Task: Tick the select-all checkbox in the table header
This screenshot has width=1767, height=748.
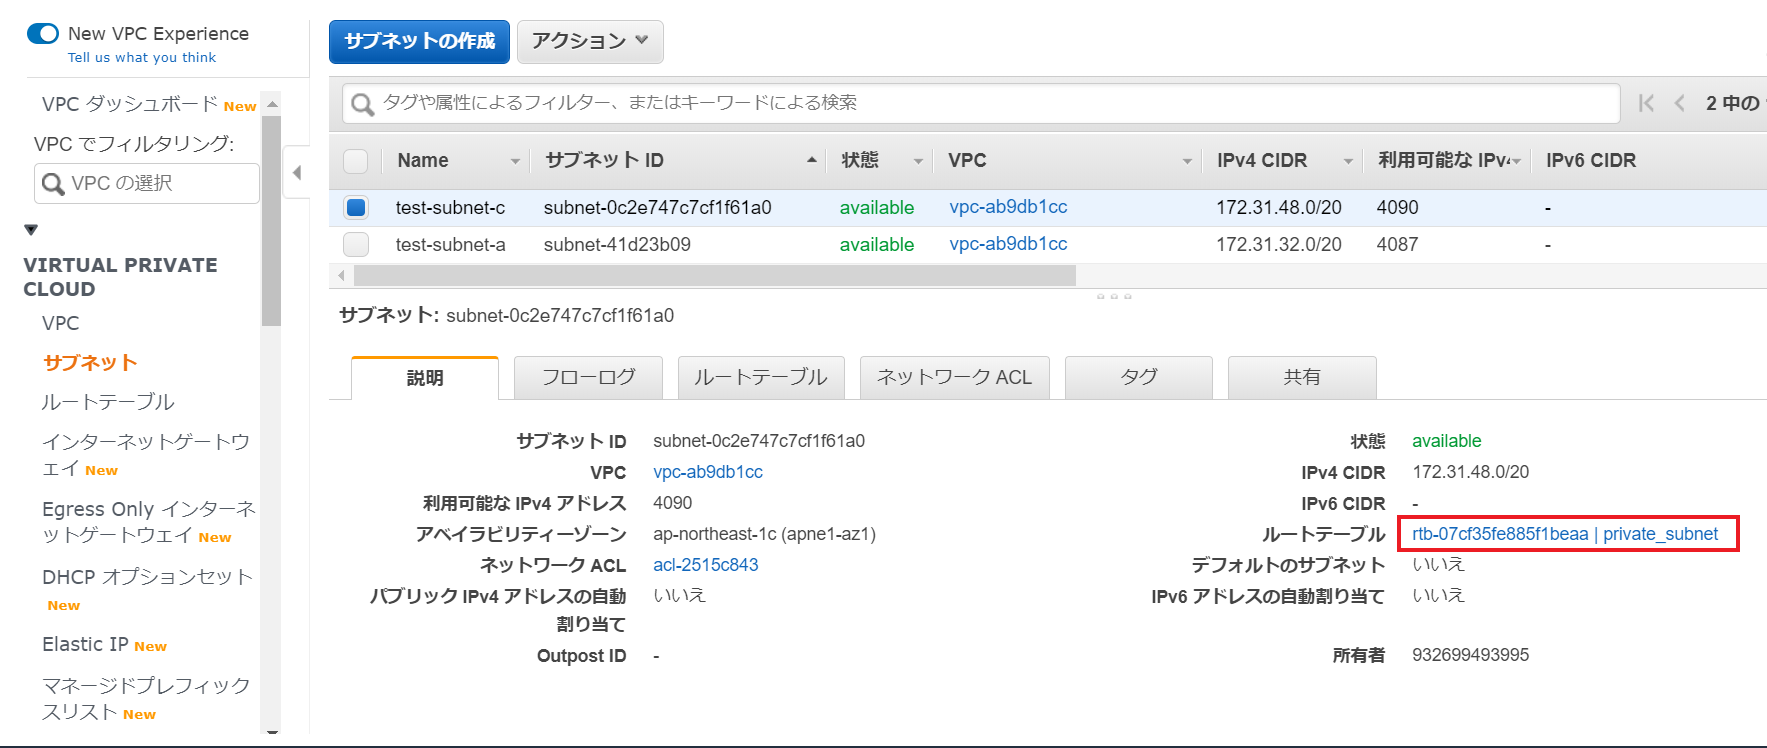Action: point(356,161)
